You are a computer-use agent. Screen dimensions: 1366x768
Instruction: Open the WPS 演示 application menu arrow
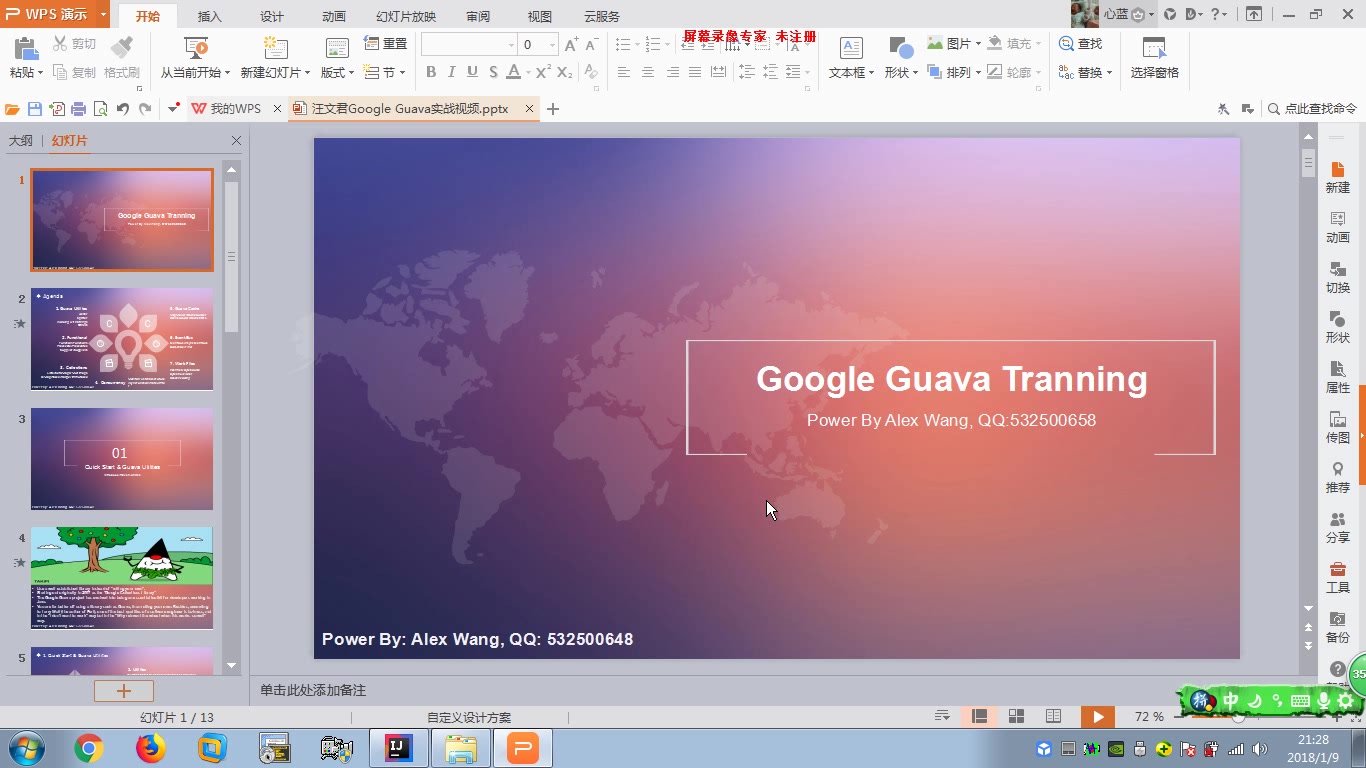point(103,15)
